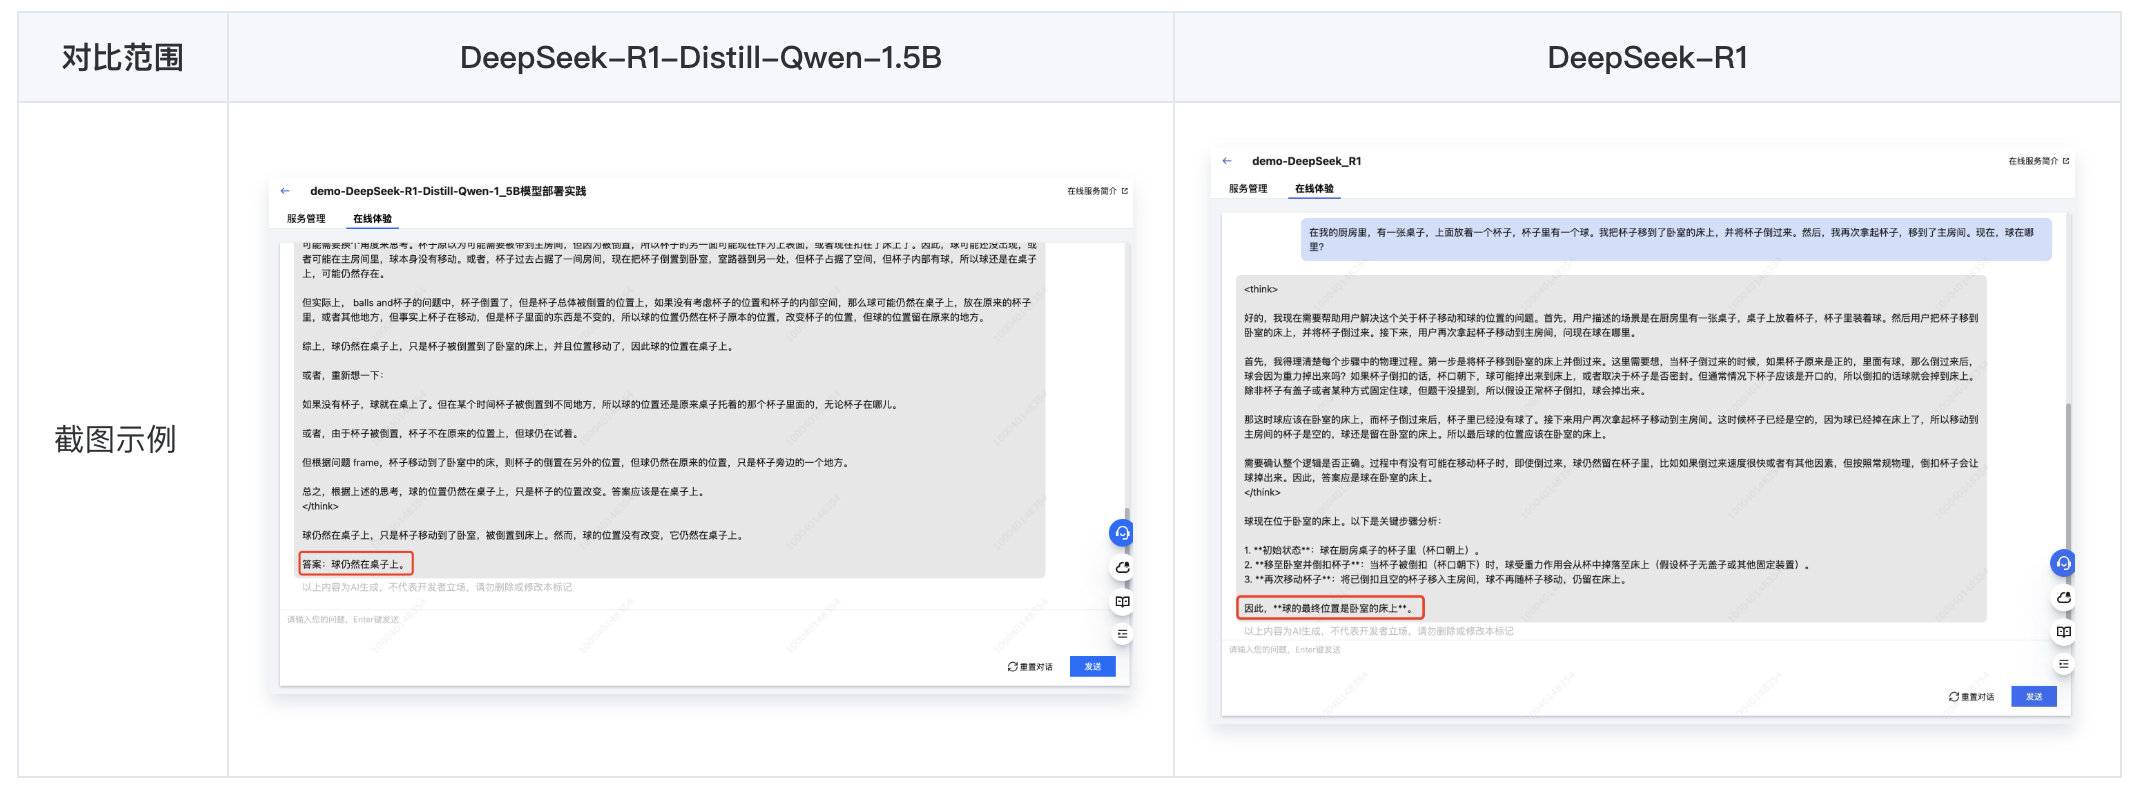
Task: Switch to 服务管理 tab in Distill-Qwen window
Action: 306,219
